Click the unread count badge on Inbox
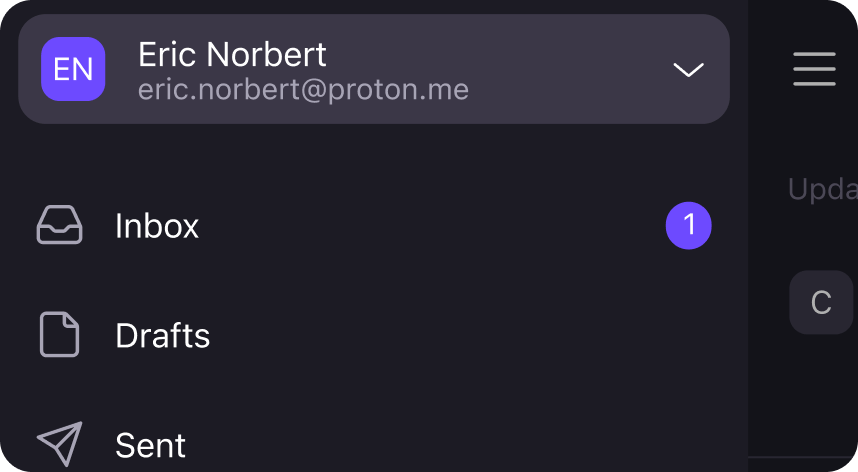 [688, 225]
